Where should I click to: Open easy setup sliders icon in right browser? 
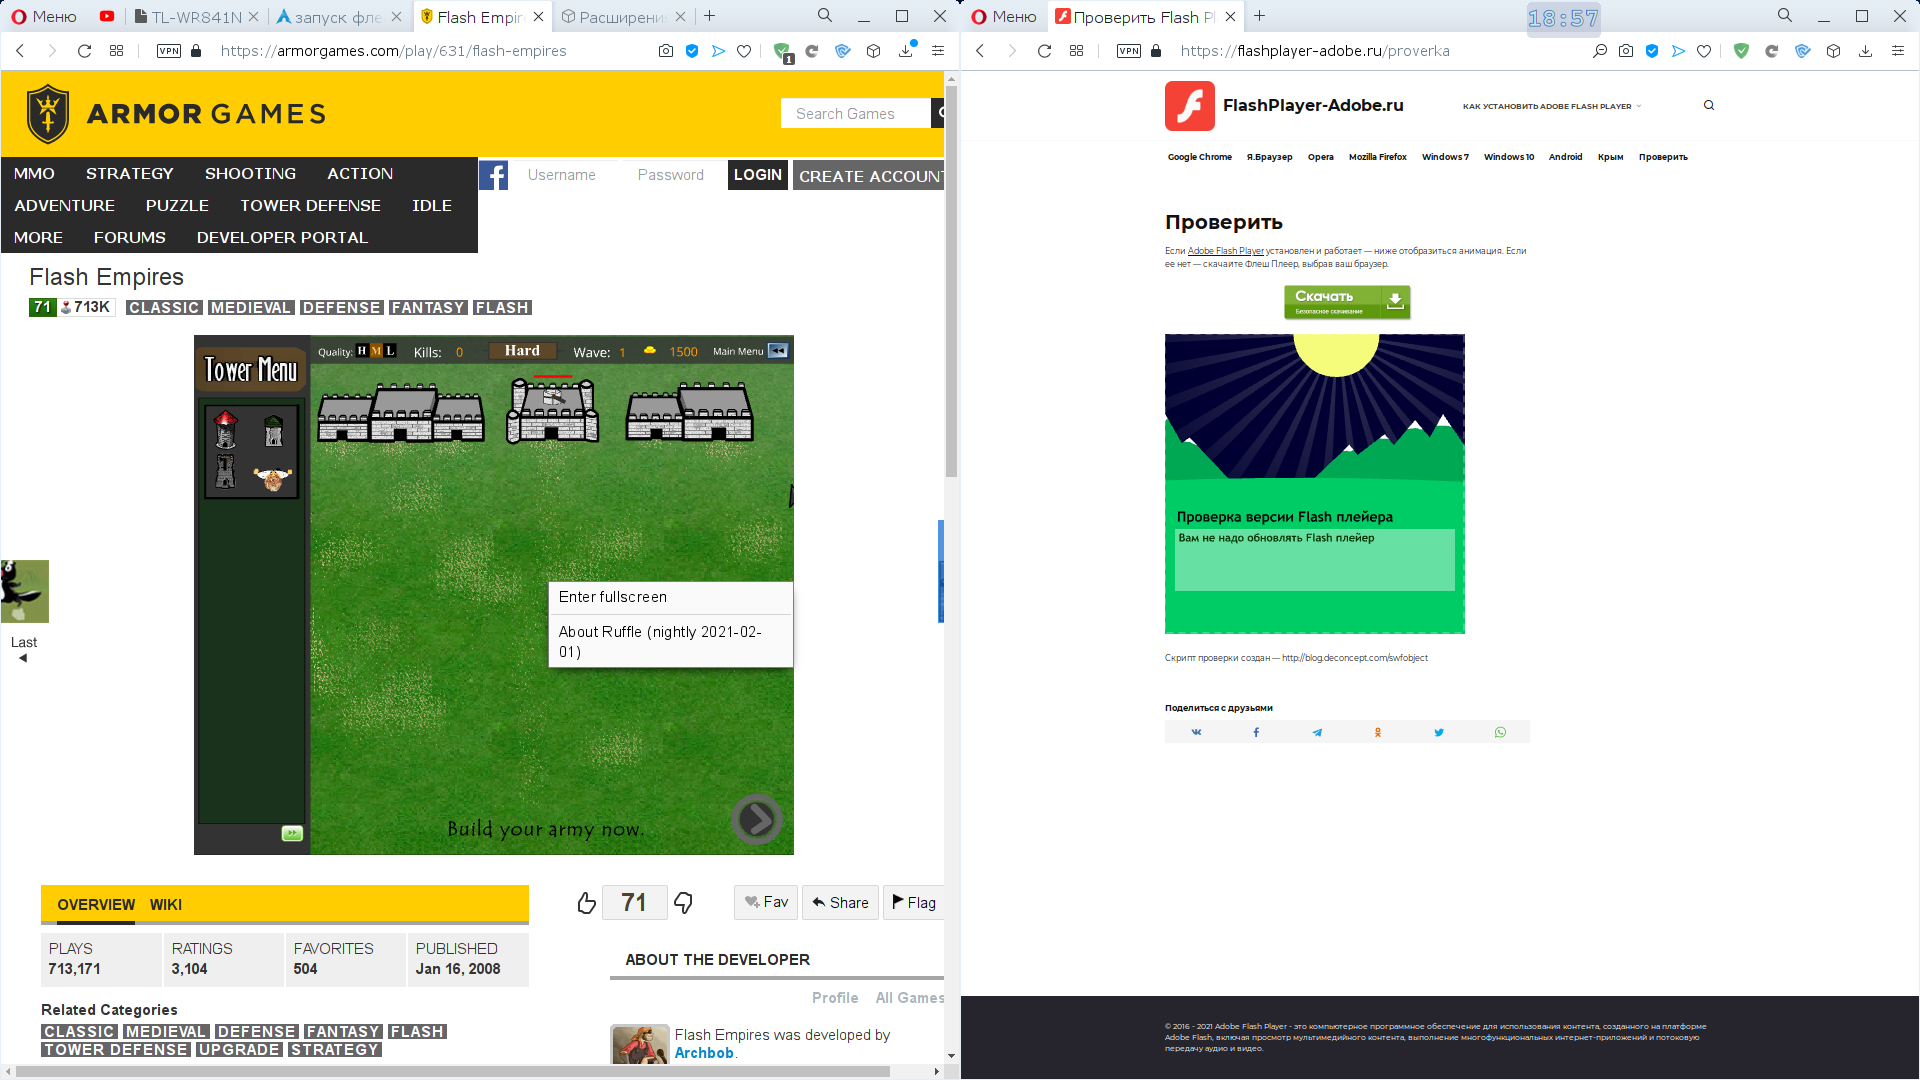1897,51
